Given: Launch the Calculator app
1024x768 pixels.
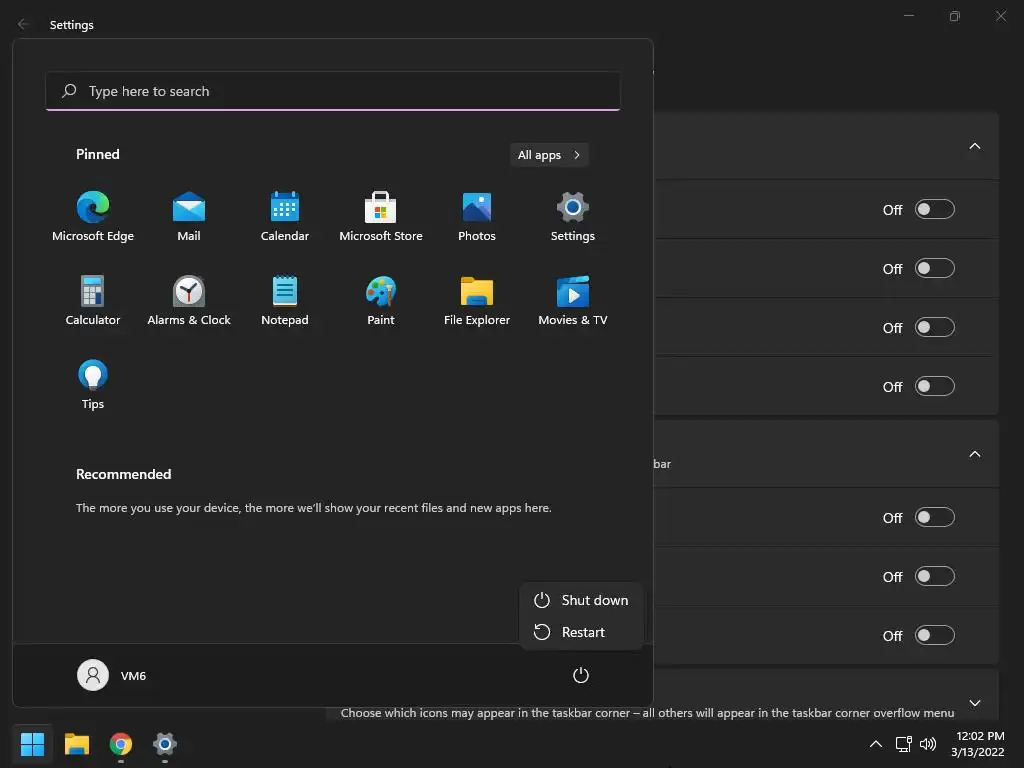Looking at the screenshot, I should (x=93, y=300).
